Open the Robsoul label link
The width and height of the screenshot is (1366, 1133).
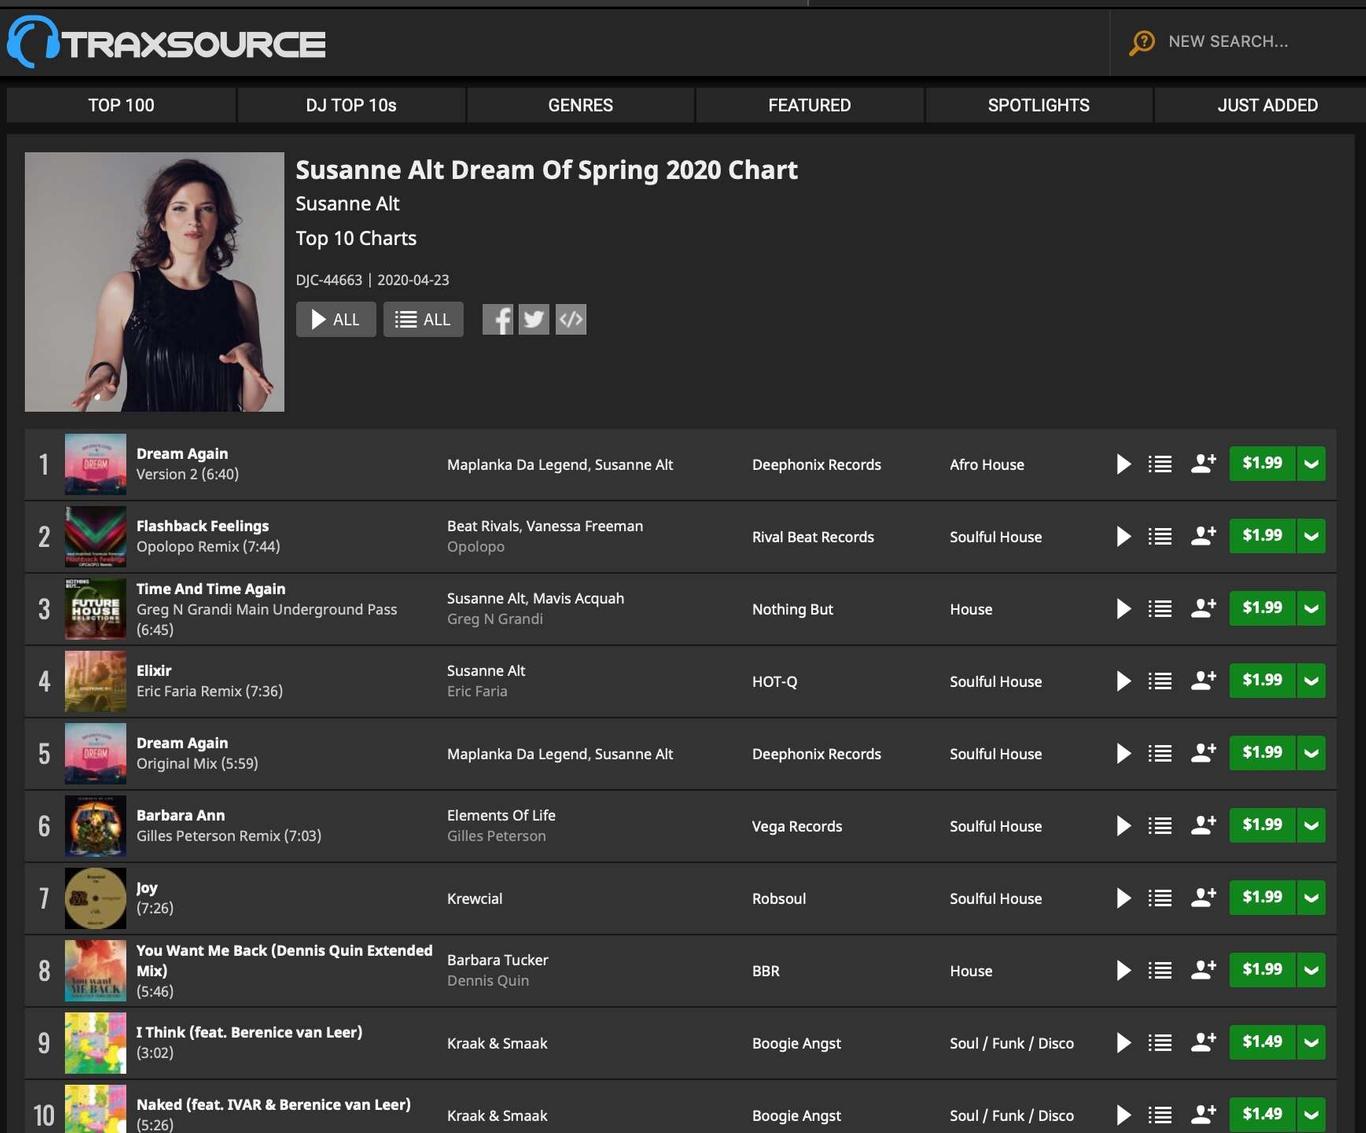point(779,899)
